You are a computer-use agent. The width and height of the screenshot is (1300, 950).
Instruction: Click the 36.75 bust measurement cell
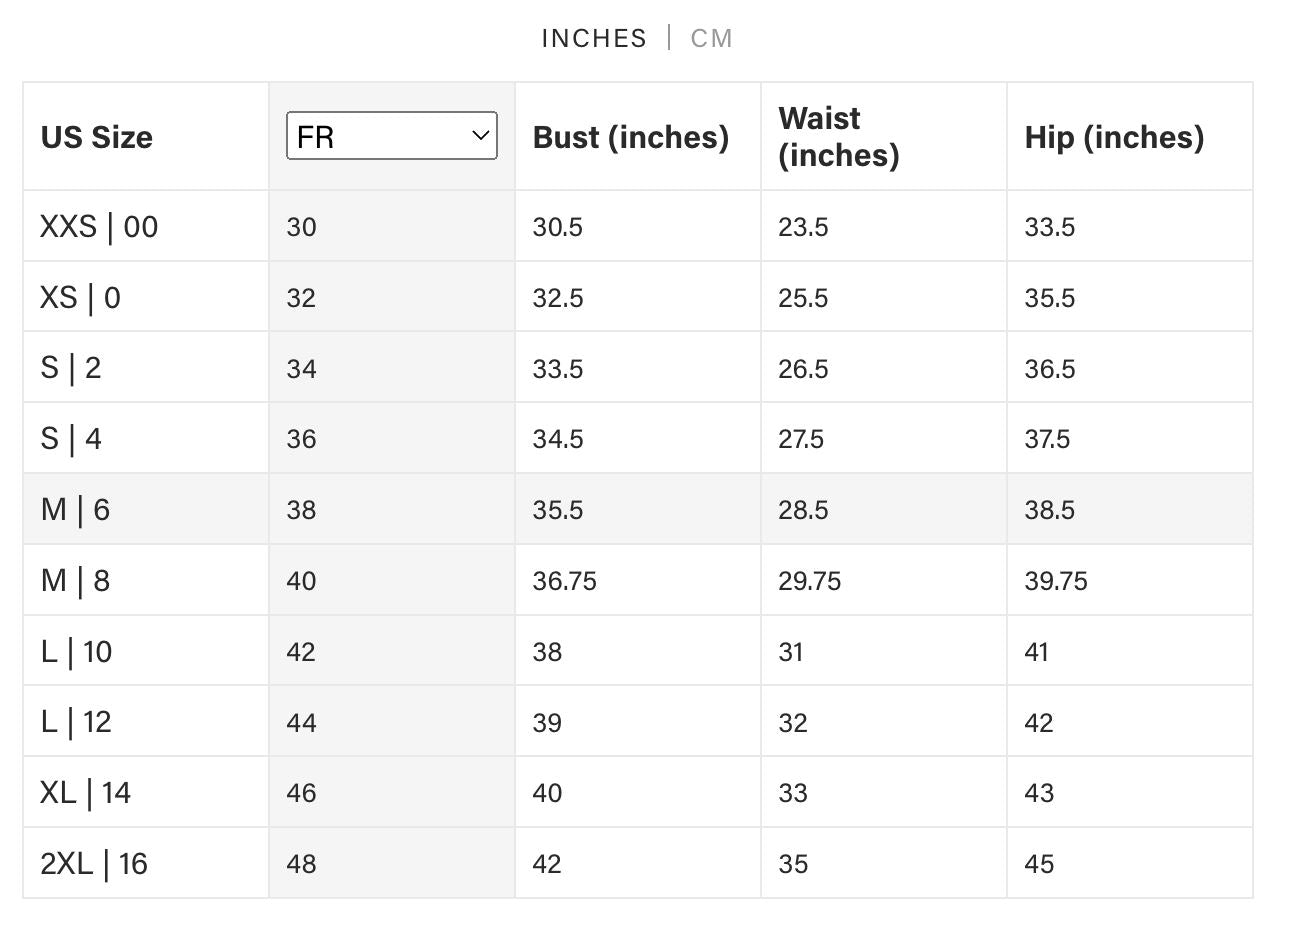click(x=638, y=580)
